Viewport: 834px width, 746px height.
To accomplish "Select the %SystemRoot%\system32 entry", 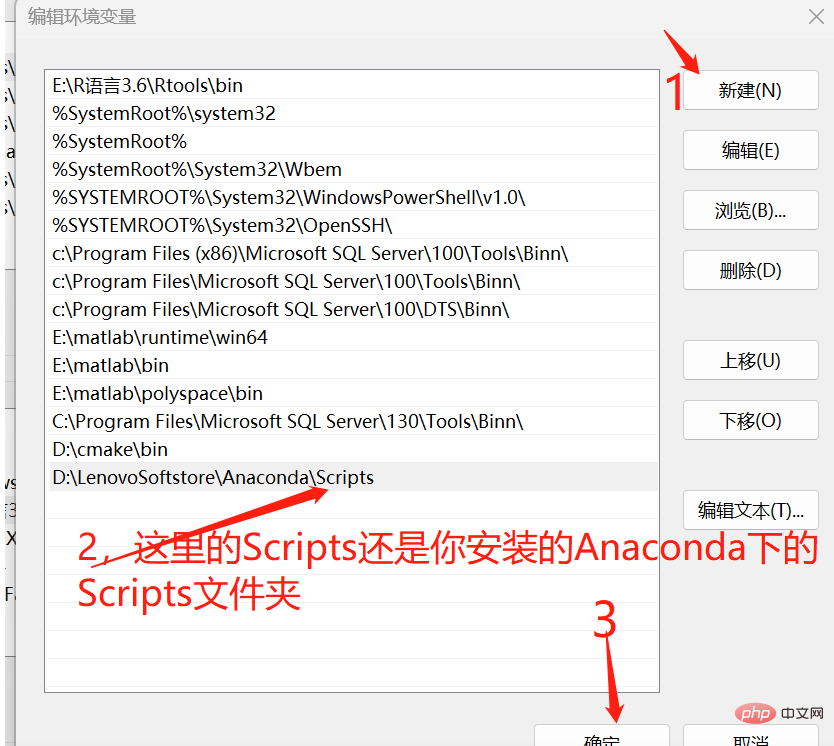I will (x=352, y=113).
